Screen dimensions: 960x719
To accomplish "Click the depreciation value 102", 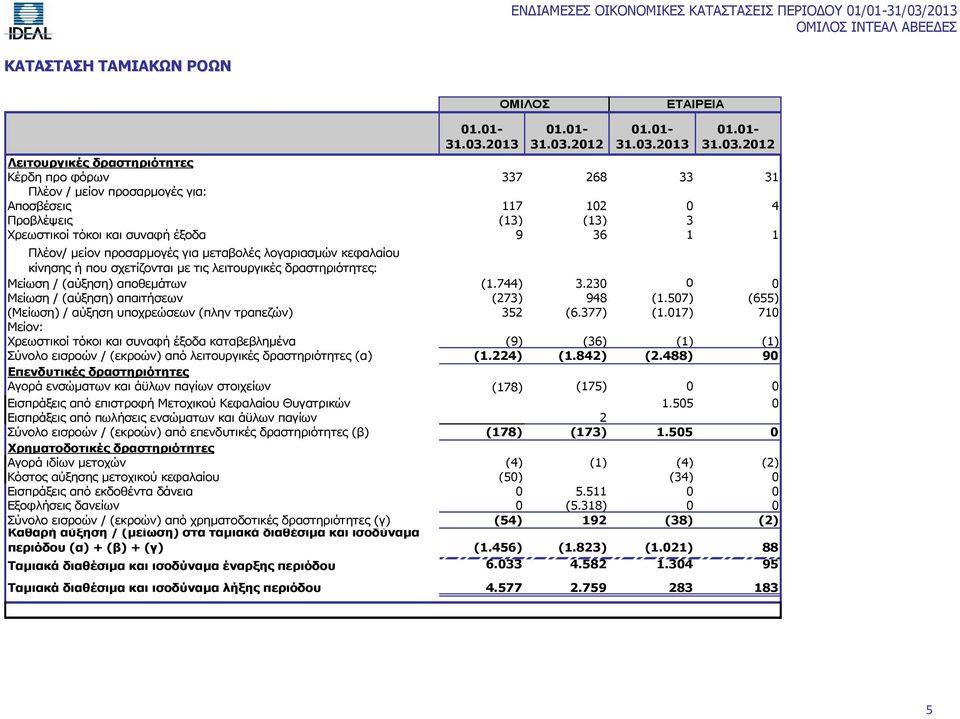I will pos(596,206).
